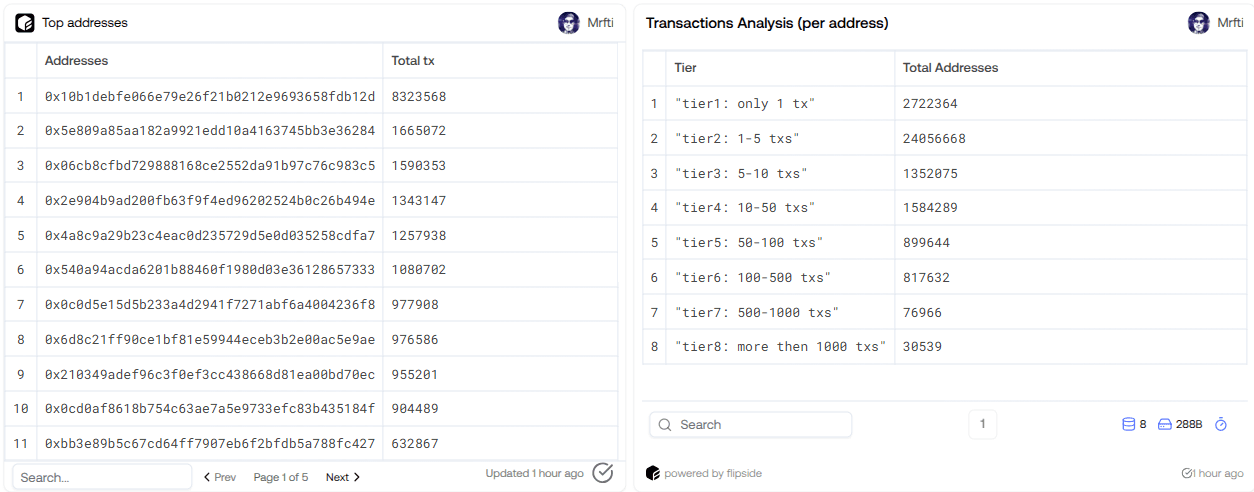Click the query timer stopwatch icon
The image size is (1254, 492).
click(x=1221, y=425)
